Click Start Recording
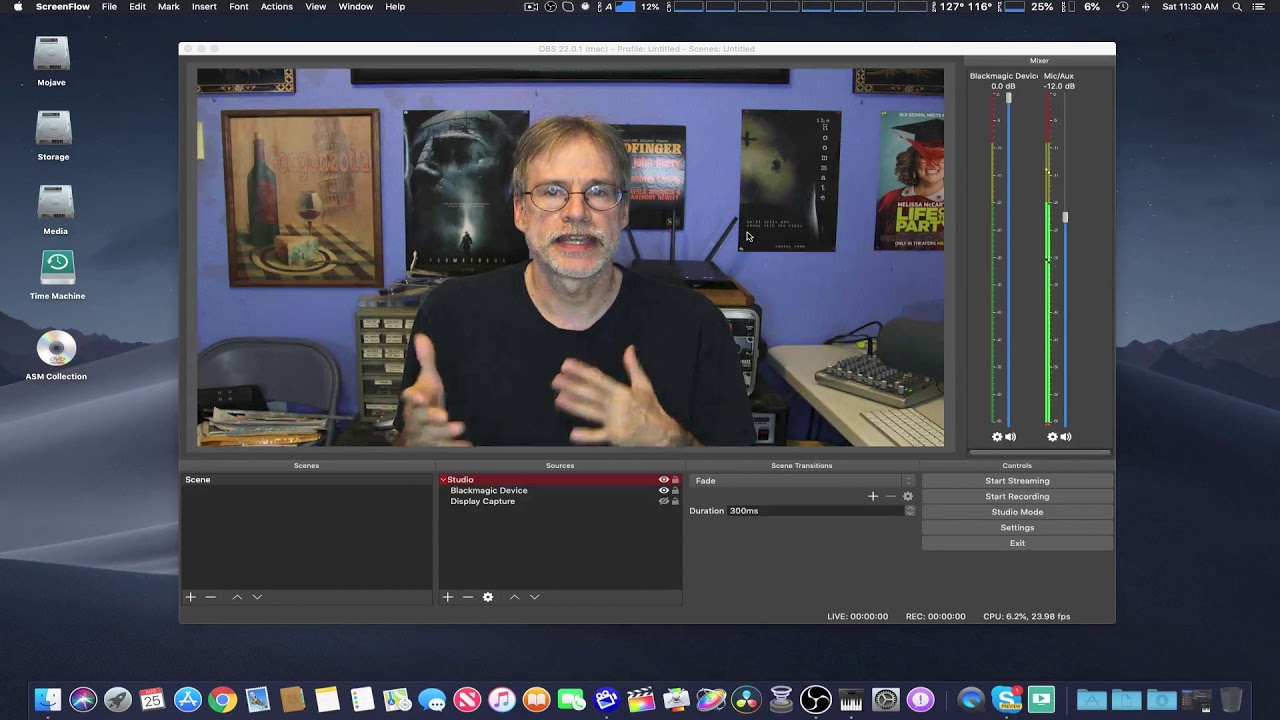1280x720 pixels. coord(1017,496)
